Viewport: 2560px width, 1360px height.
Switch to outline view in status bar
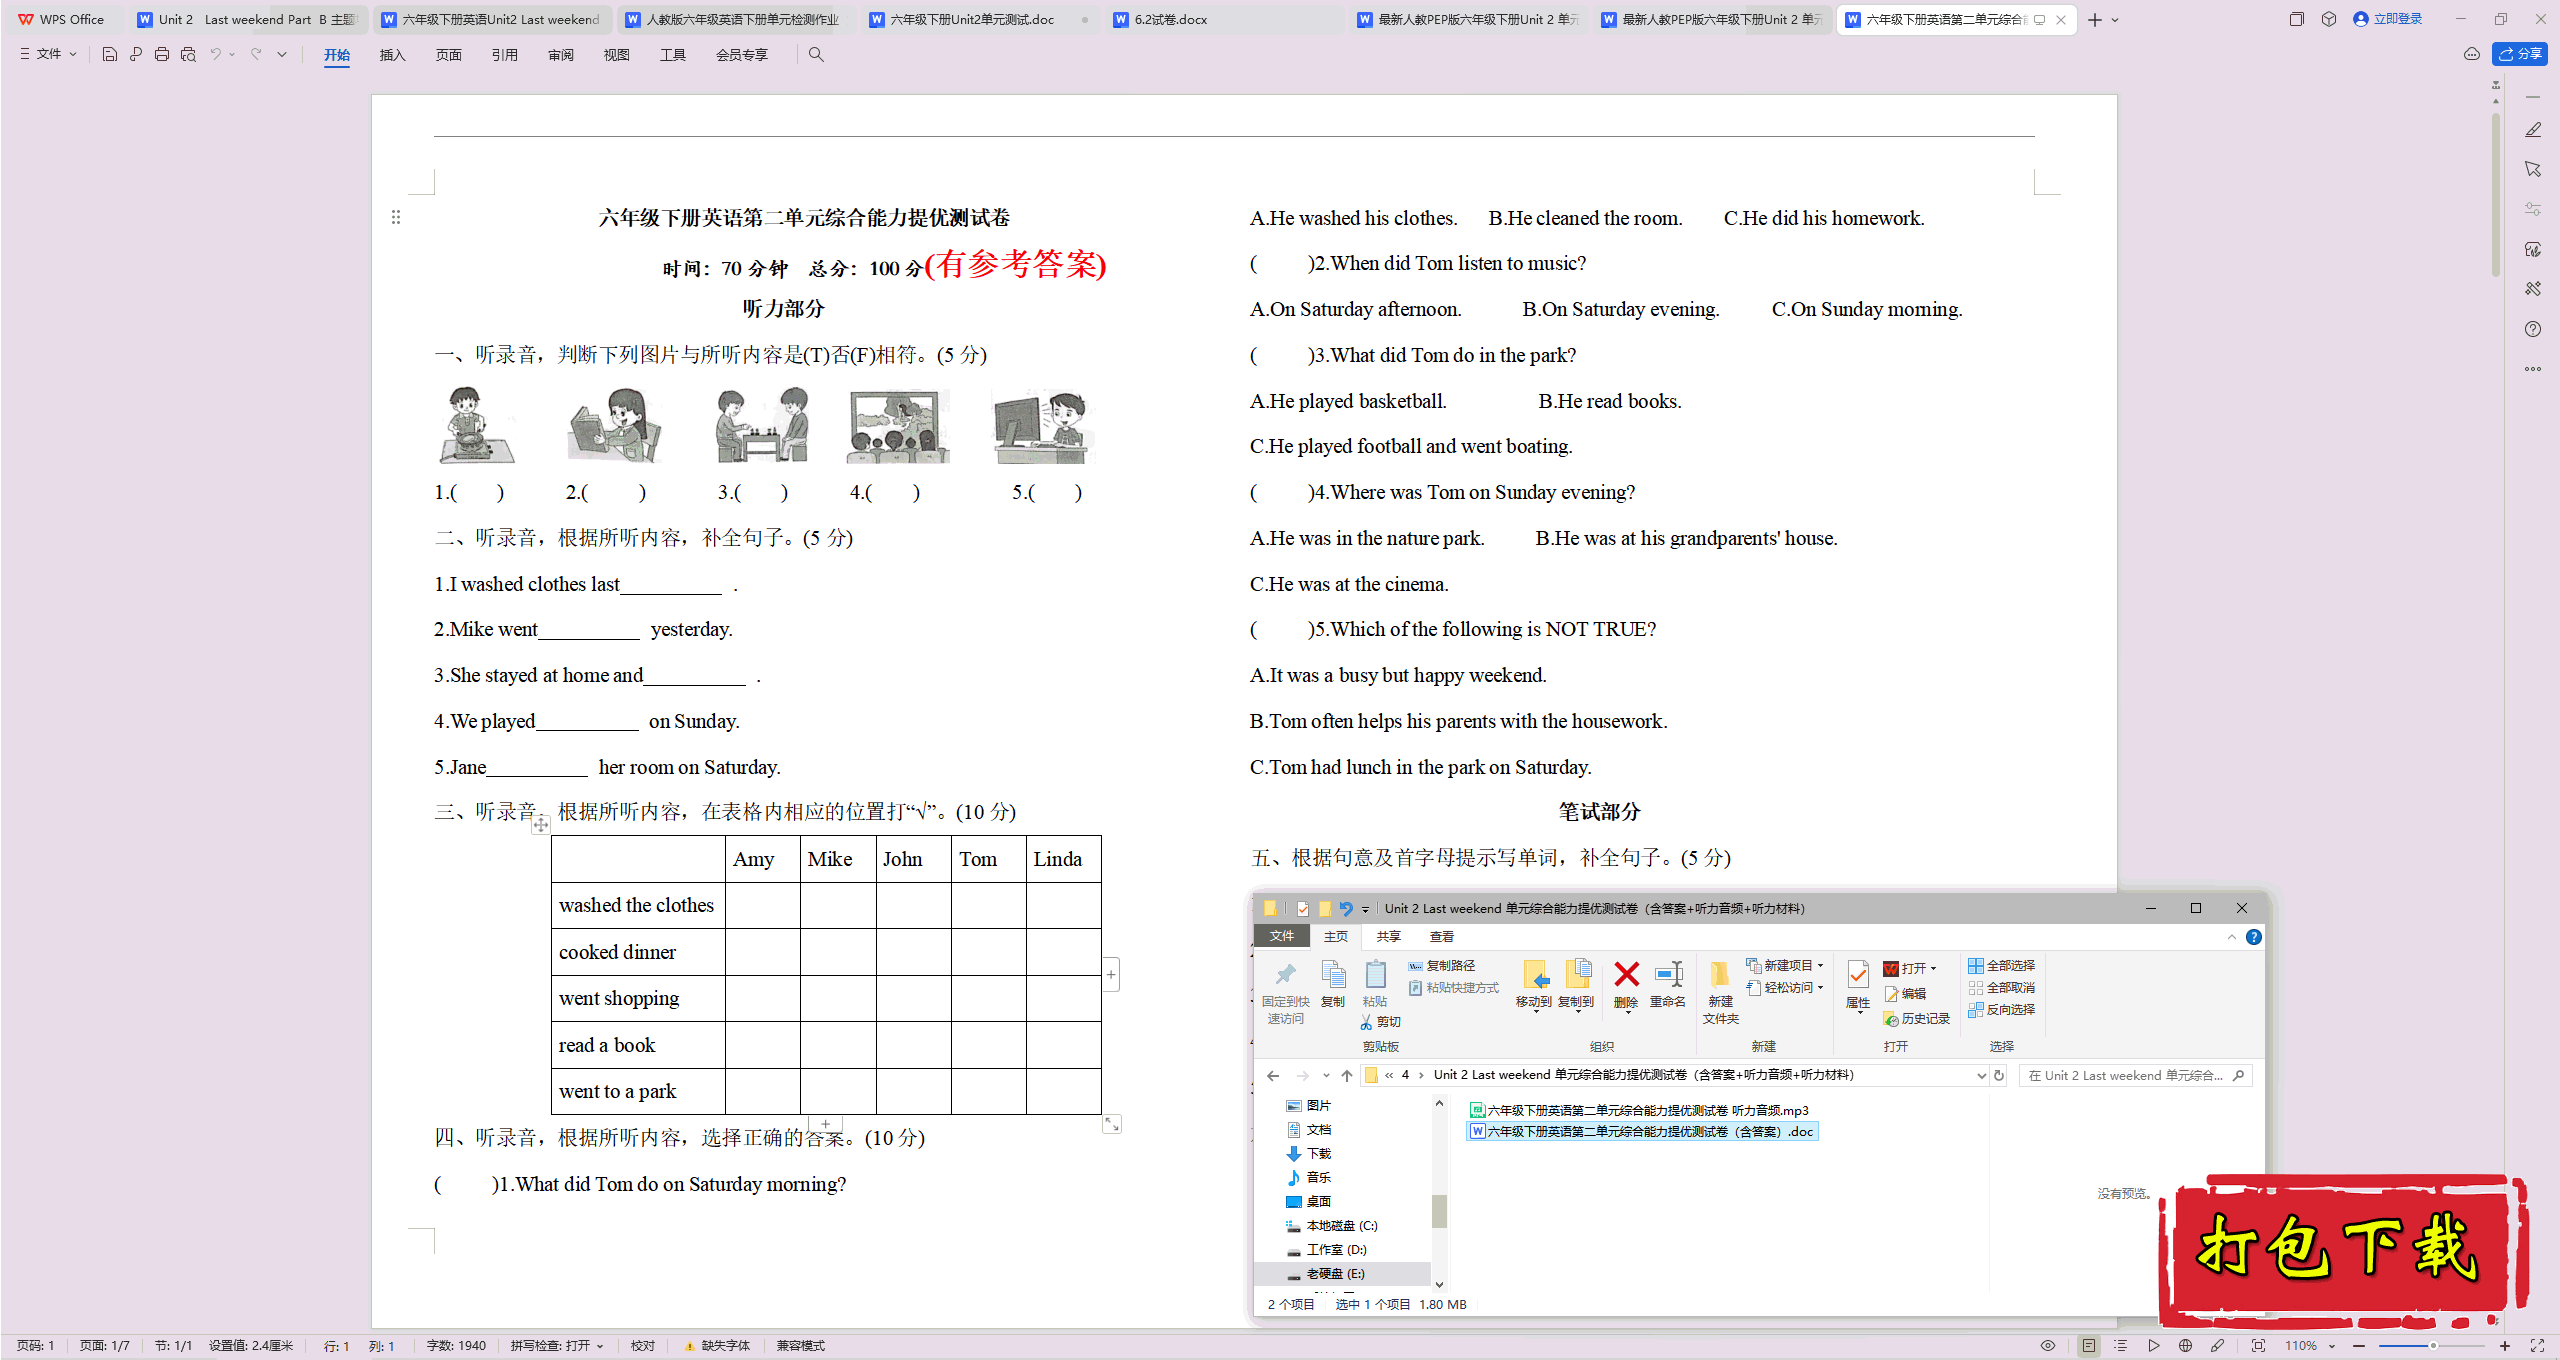[2121, 1346]
